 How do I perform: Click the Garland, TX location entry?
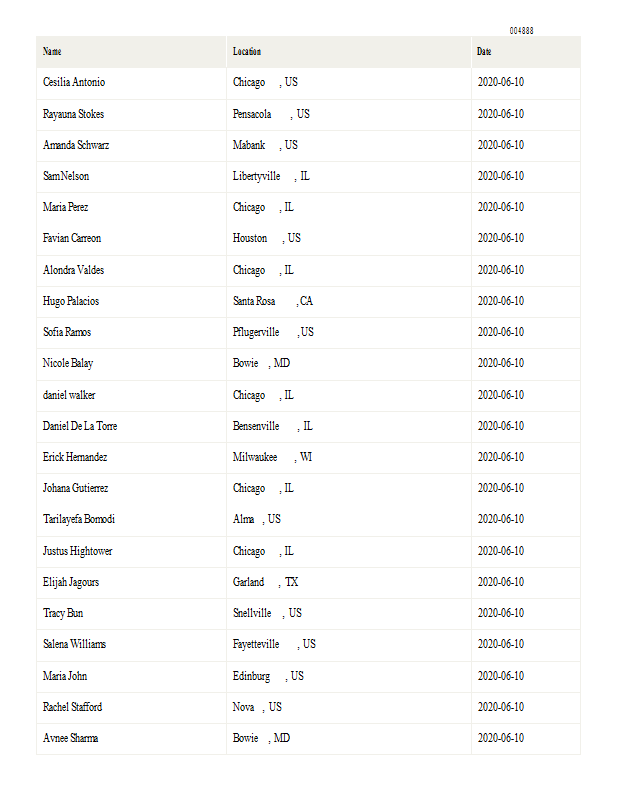pos(265,582)
